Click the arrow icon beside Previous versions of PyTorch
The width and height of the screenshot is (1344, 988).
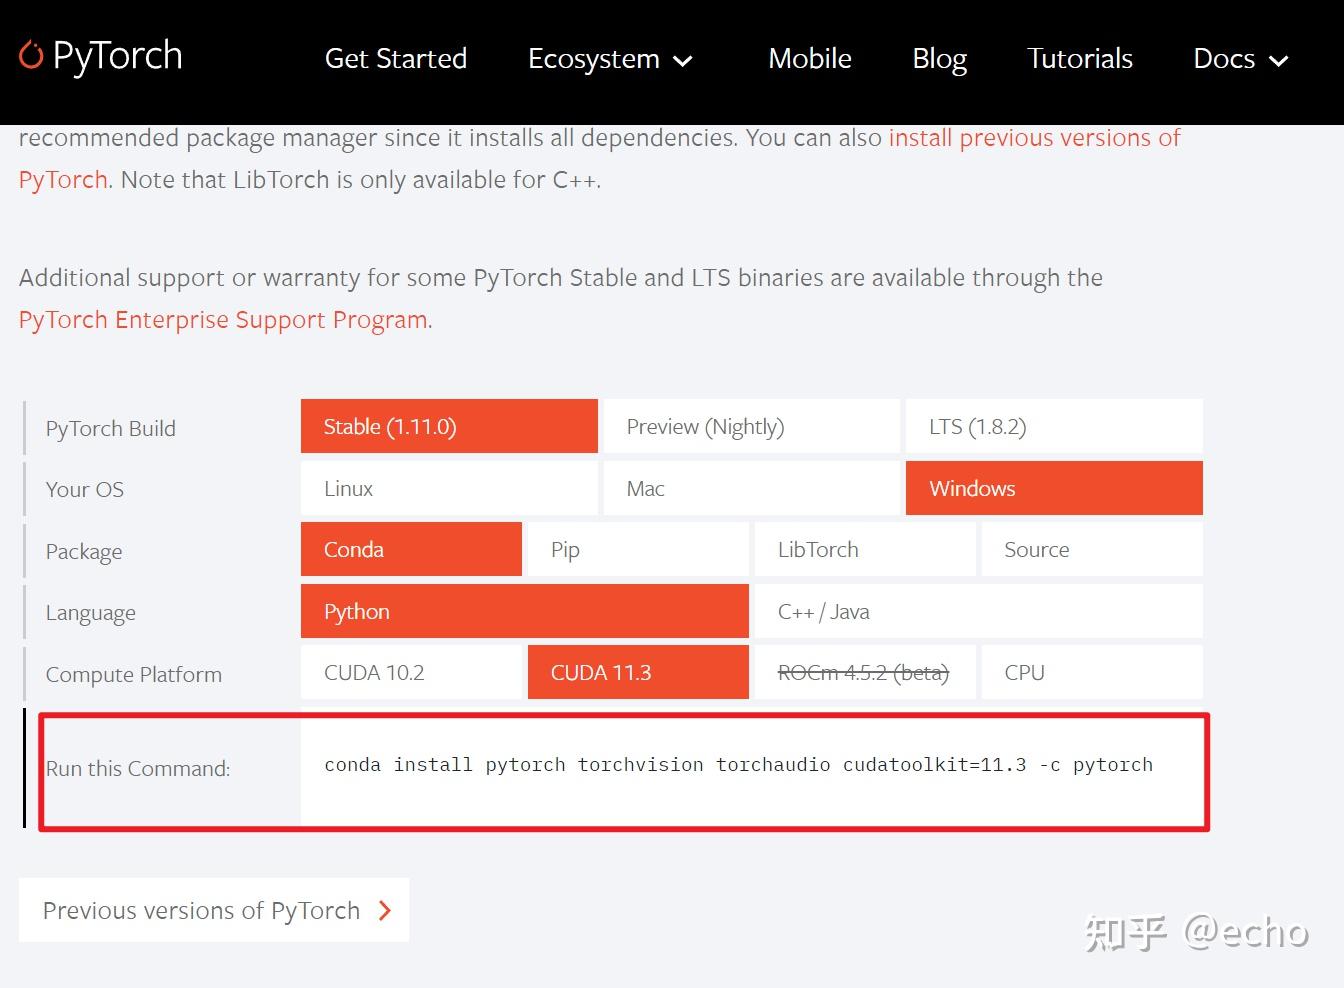pyautogui.click(x=385, y=910)
